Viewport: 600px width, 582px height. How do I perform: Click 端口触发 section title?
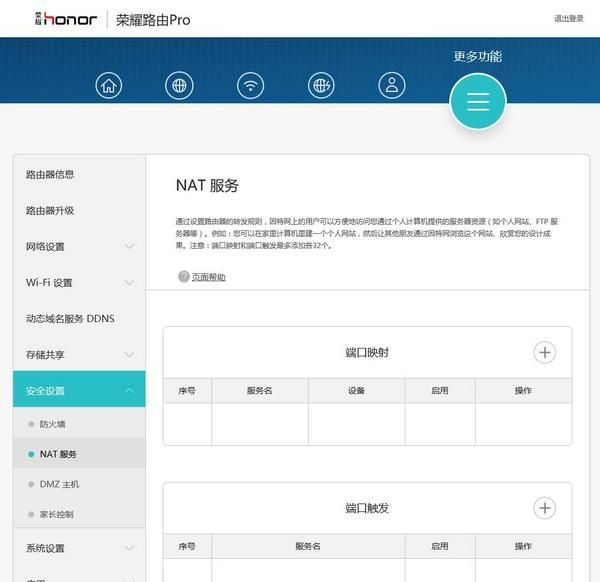pyautogui.click(x=367, y=508)
